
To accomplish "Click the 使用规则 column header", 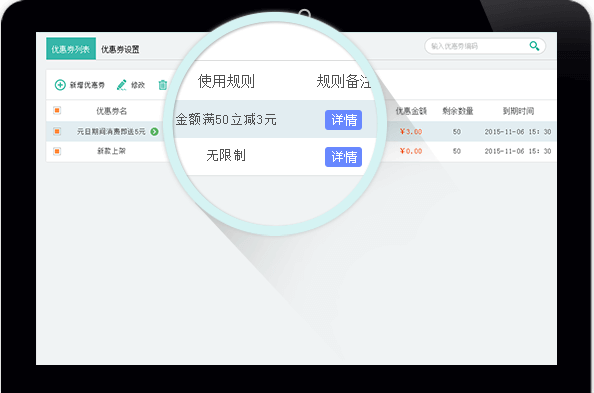I will (x=226, y=81).
